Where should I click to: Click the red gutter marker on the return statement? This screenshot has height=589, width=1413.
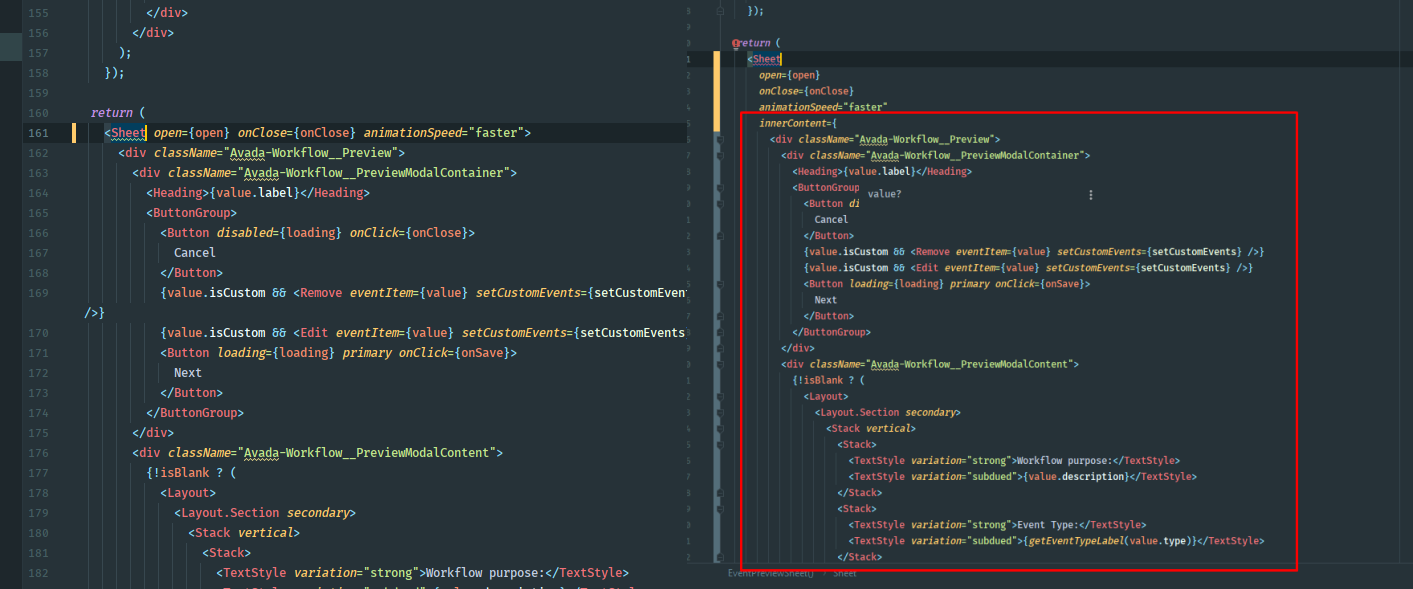point(735,44)
